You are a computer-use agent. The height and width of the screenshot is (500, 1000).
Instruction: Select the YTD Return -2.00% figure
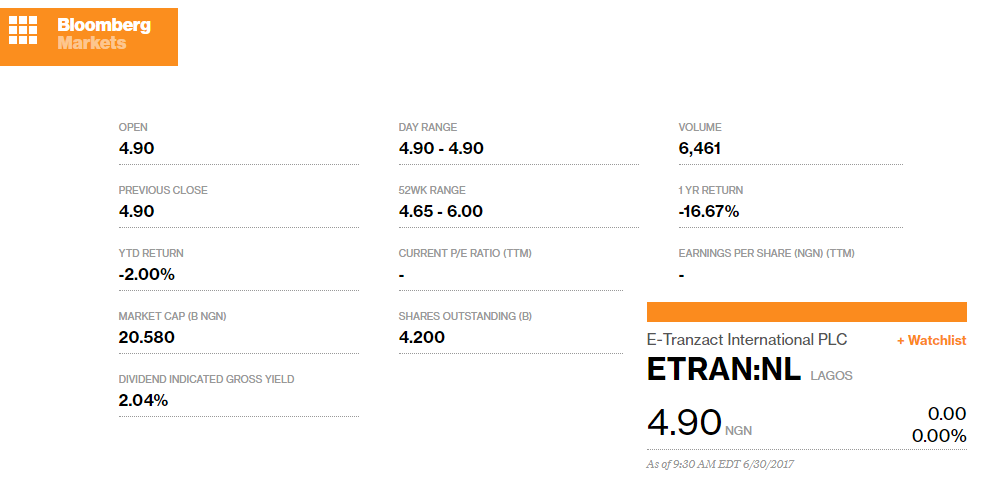(x=146, y=274)
